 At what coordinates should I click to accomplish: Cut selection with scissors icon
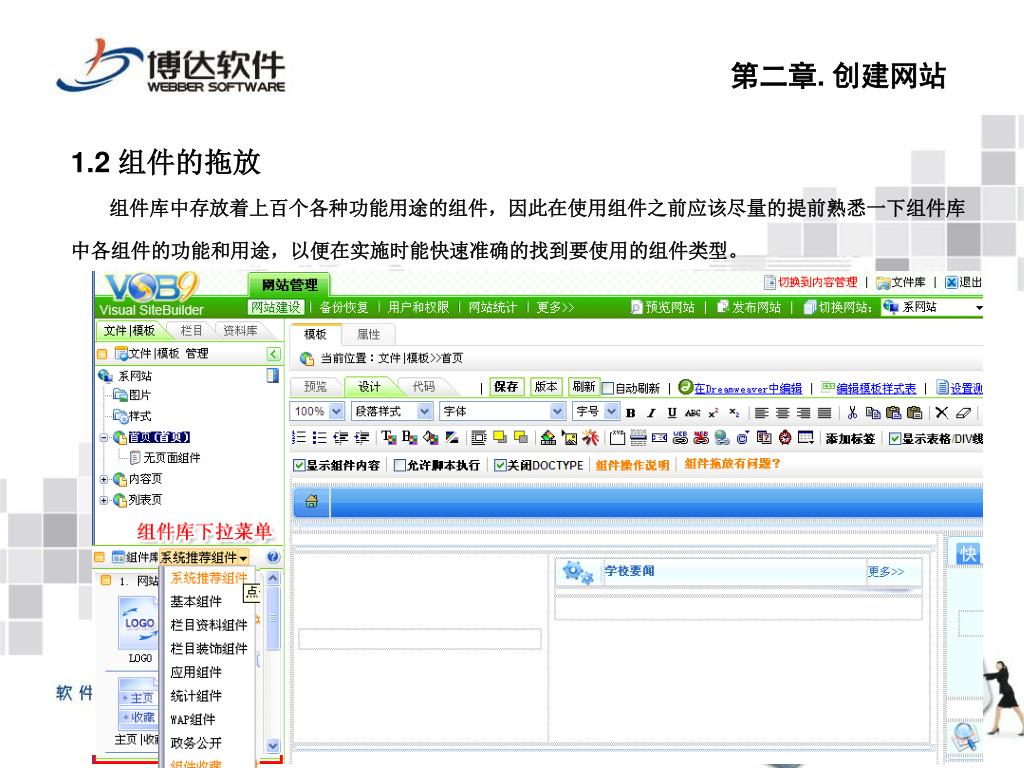pyautogui.click(x=852, y=413)
